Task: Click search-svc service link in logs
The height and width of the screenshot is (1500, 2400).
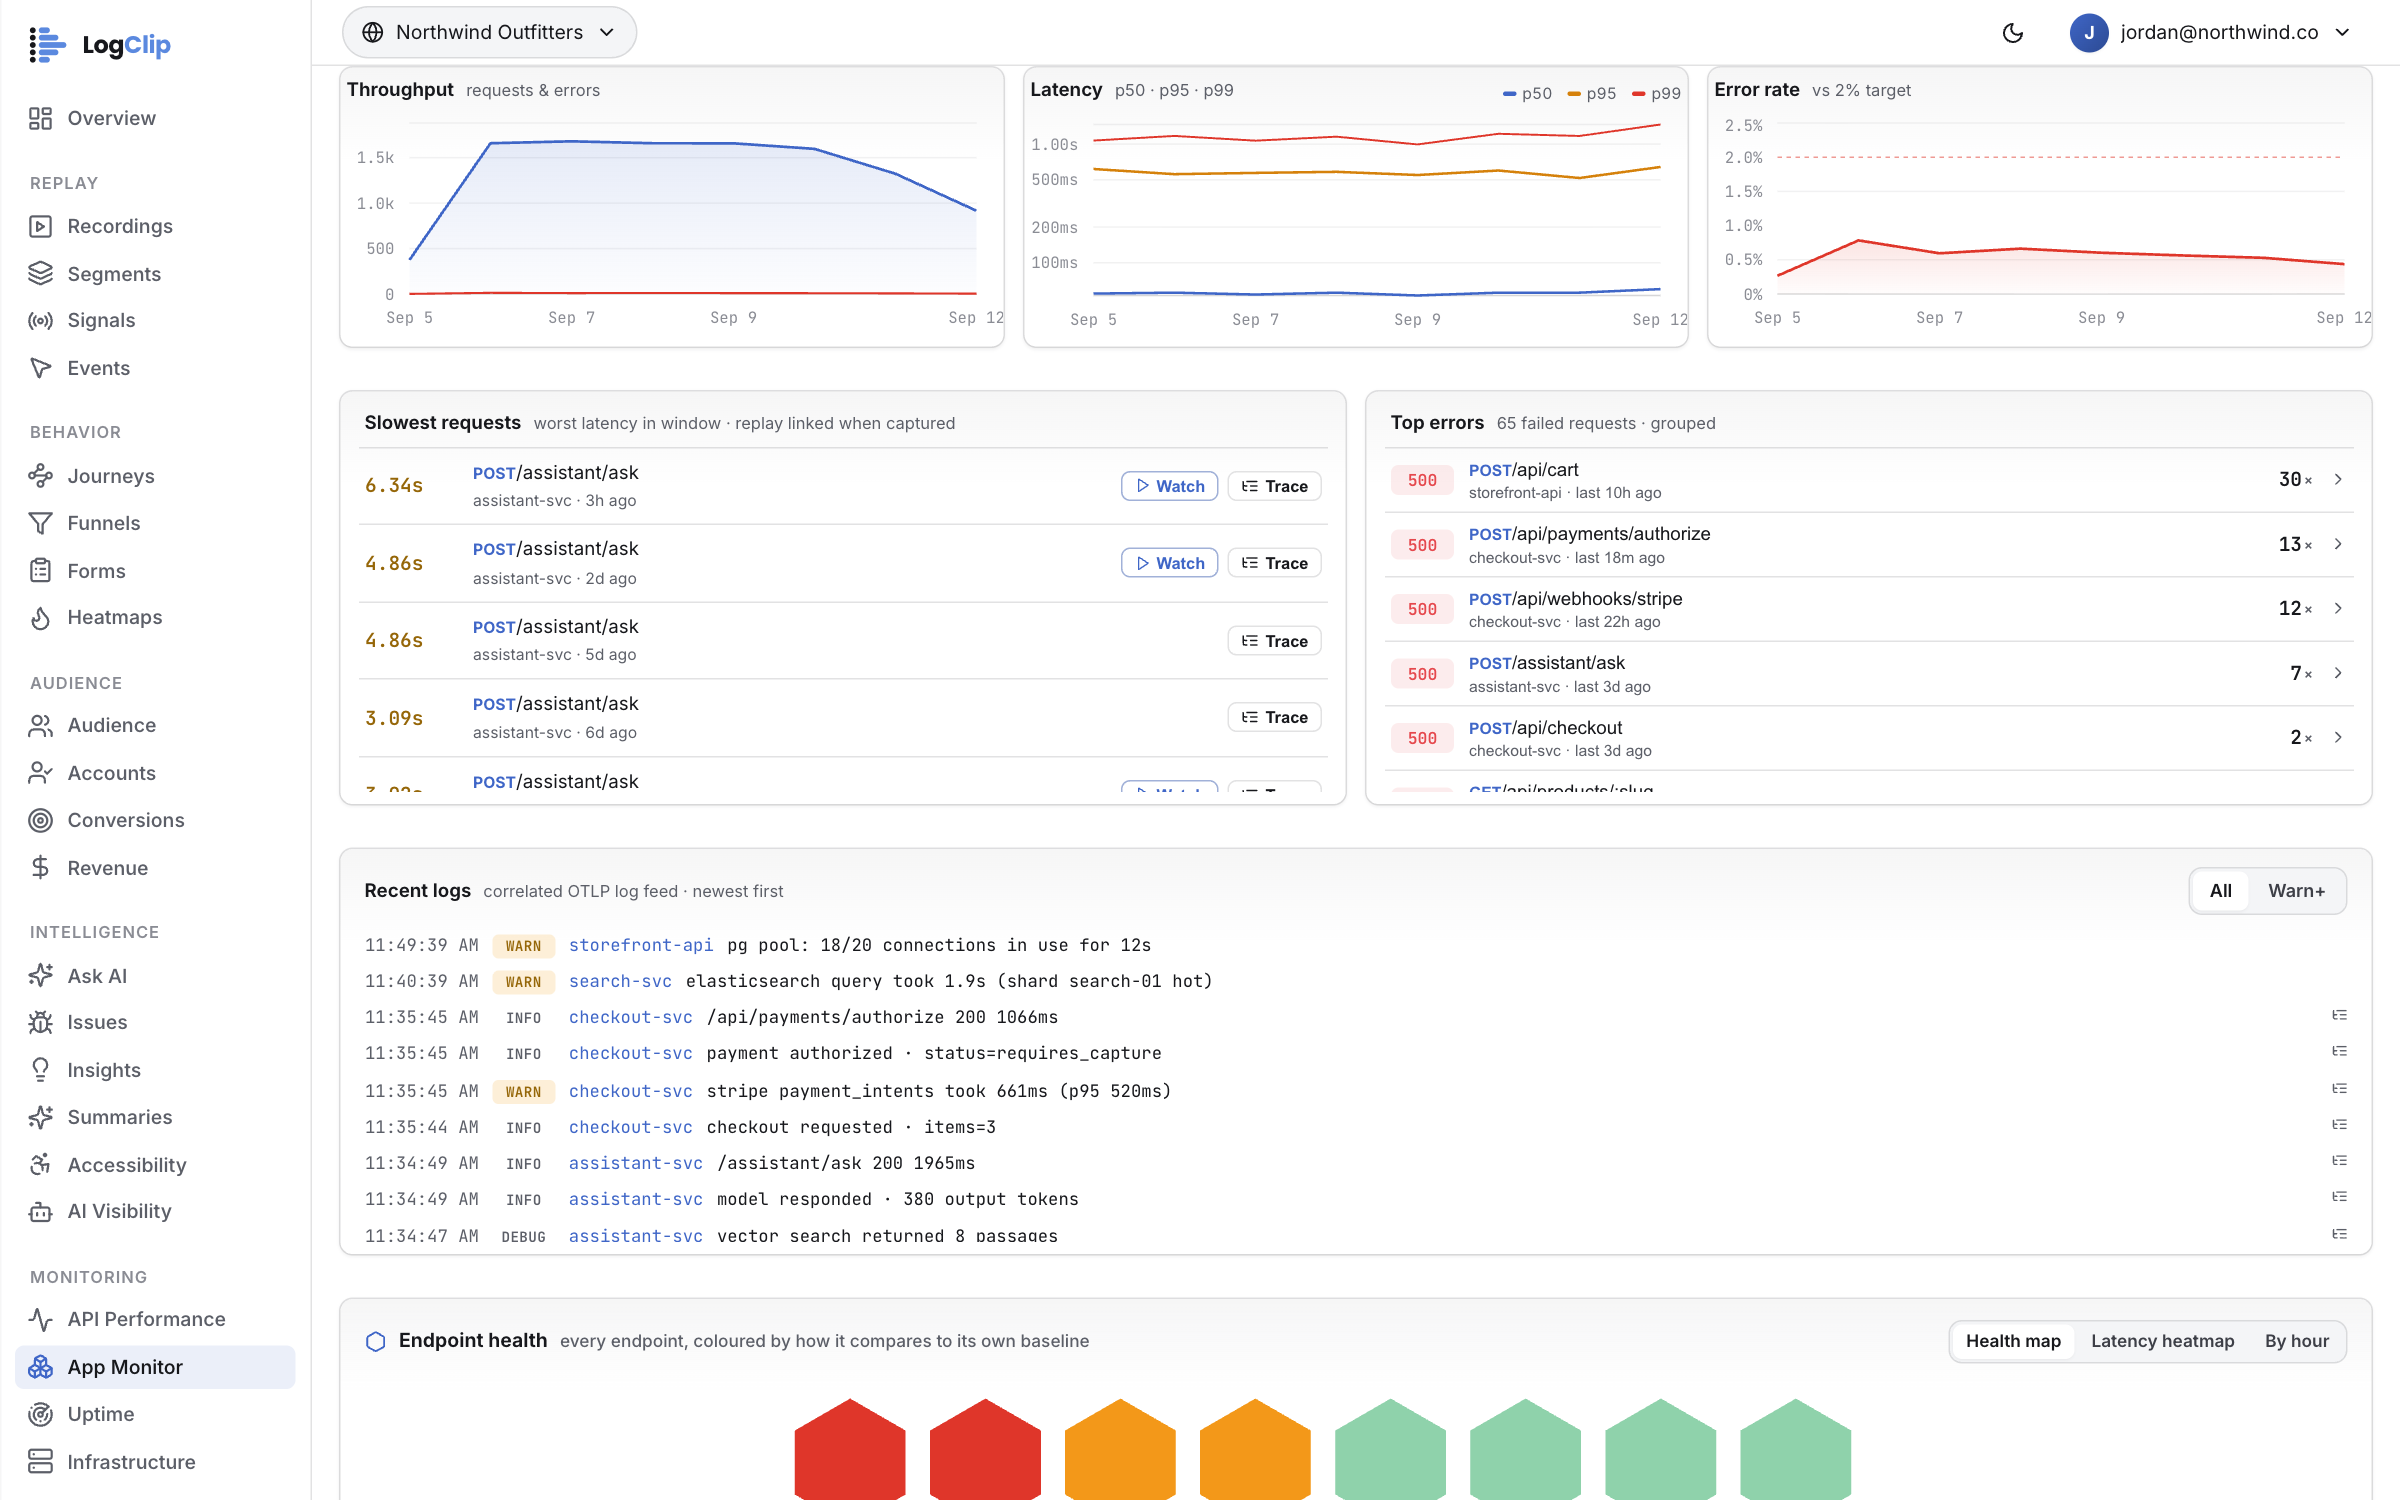Action: pos(620,981)
